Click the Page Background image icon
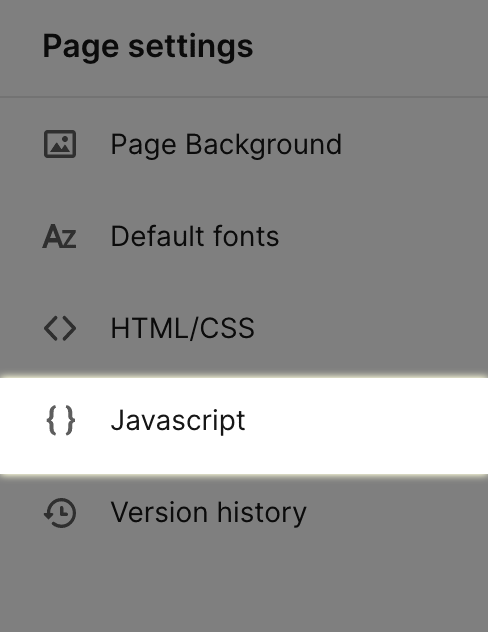 pyautogui.click(x=60, y=144)
